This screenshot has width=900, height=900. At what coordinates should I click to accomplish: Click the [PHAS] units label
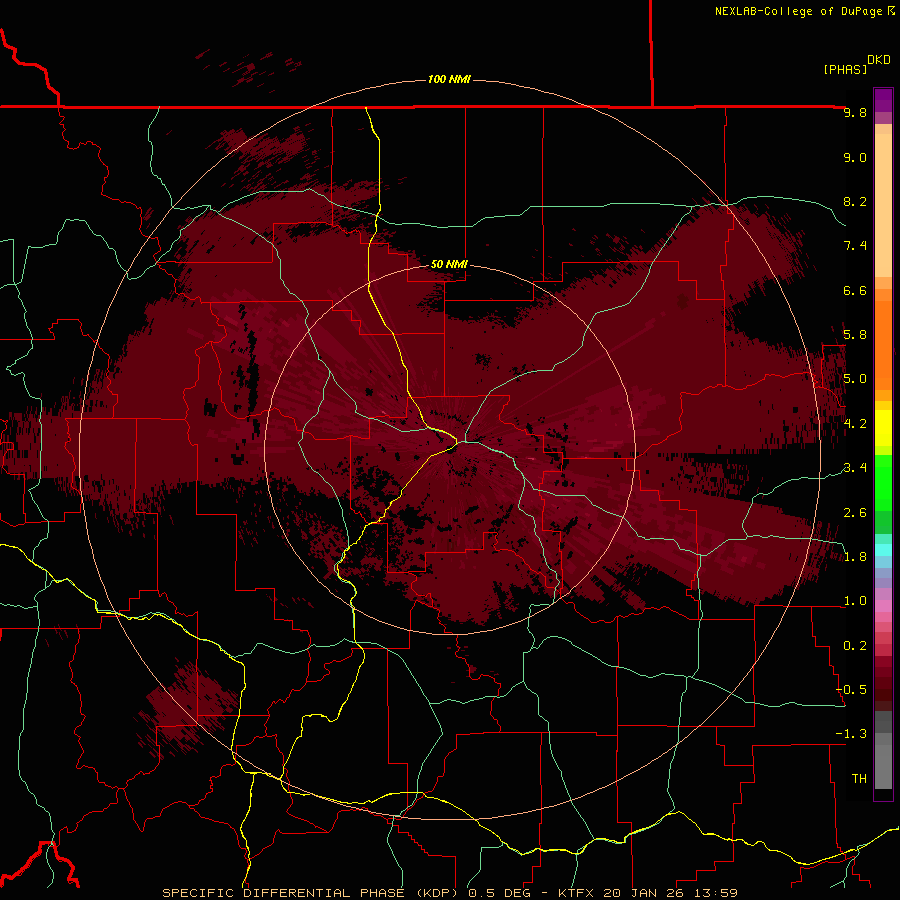(845, 69)
